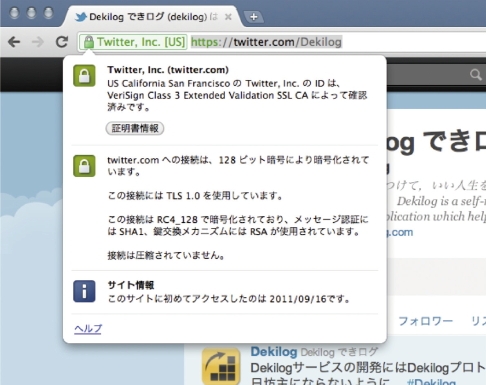The width and height of the screenshot is (486, 385).
Task: Click the ヘルプ help link
Action: point(88,329)
